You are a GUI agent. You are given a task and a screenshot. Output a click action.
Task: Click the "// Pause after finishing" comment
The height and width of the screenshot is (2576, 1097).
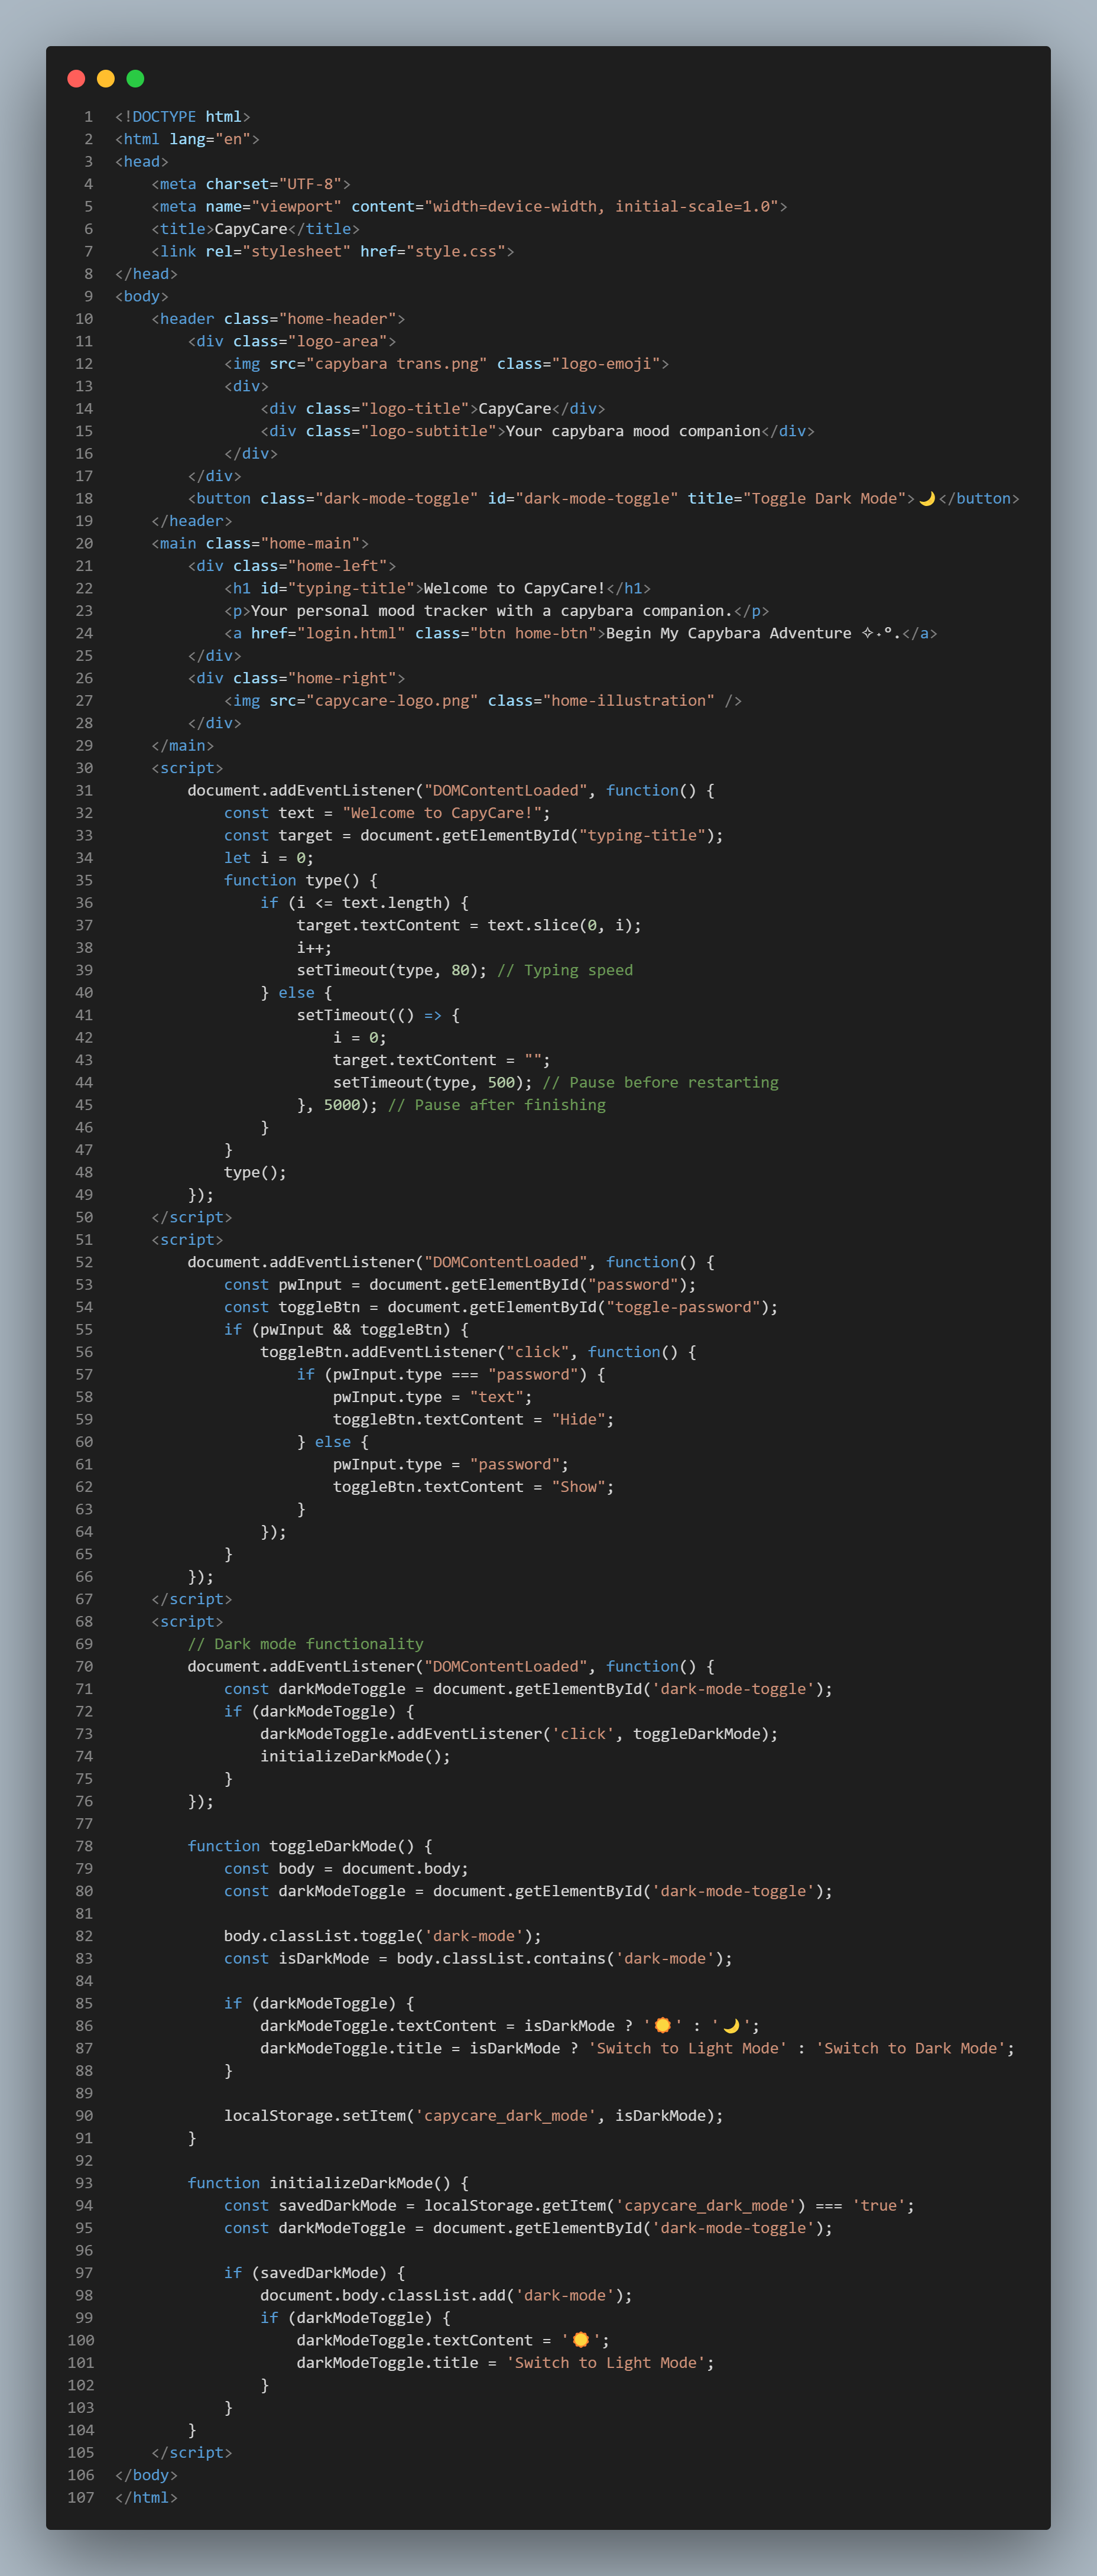[497, 1105]
